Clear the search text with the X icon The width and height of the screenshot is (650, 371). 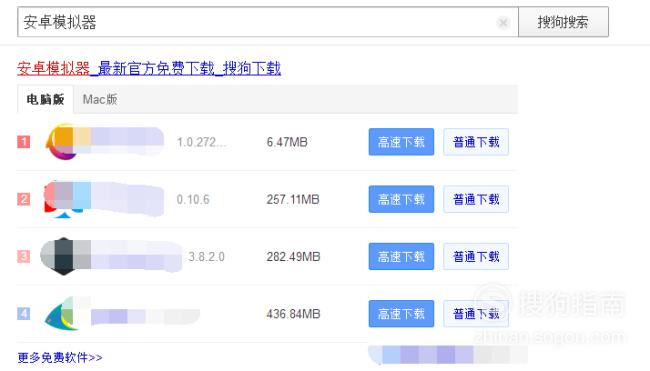[503, 22]
